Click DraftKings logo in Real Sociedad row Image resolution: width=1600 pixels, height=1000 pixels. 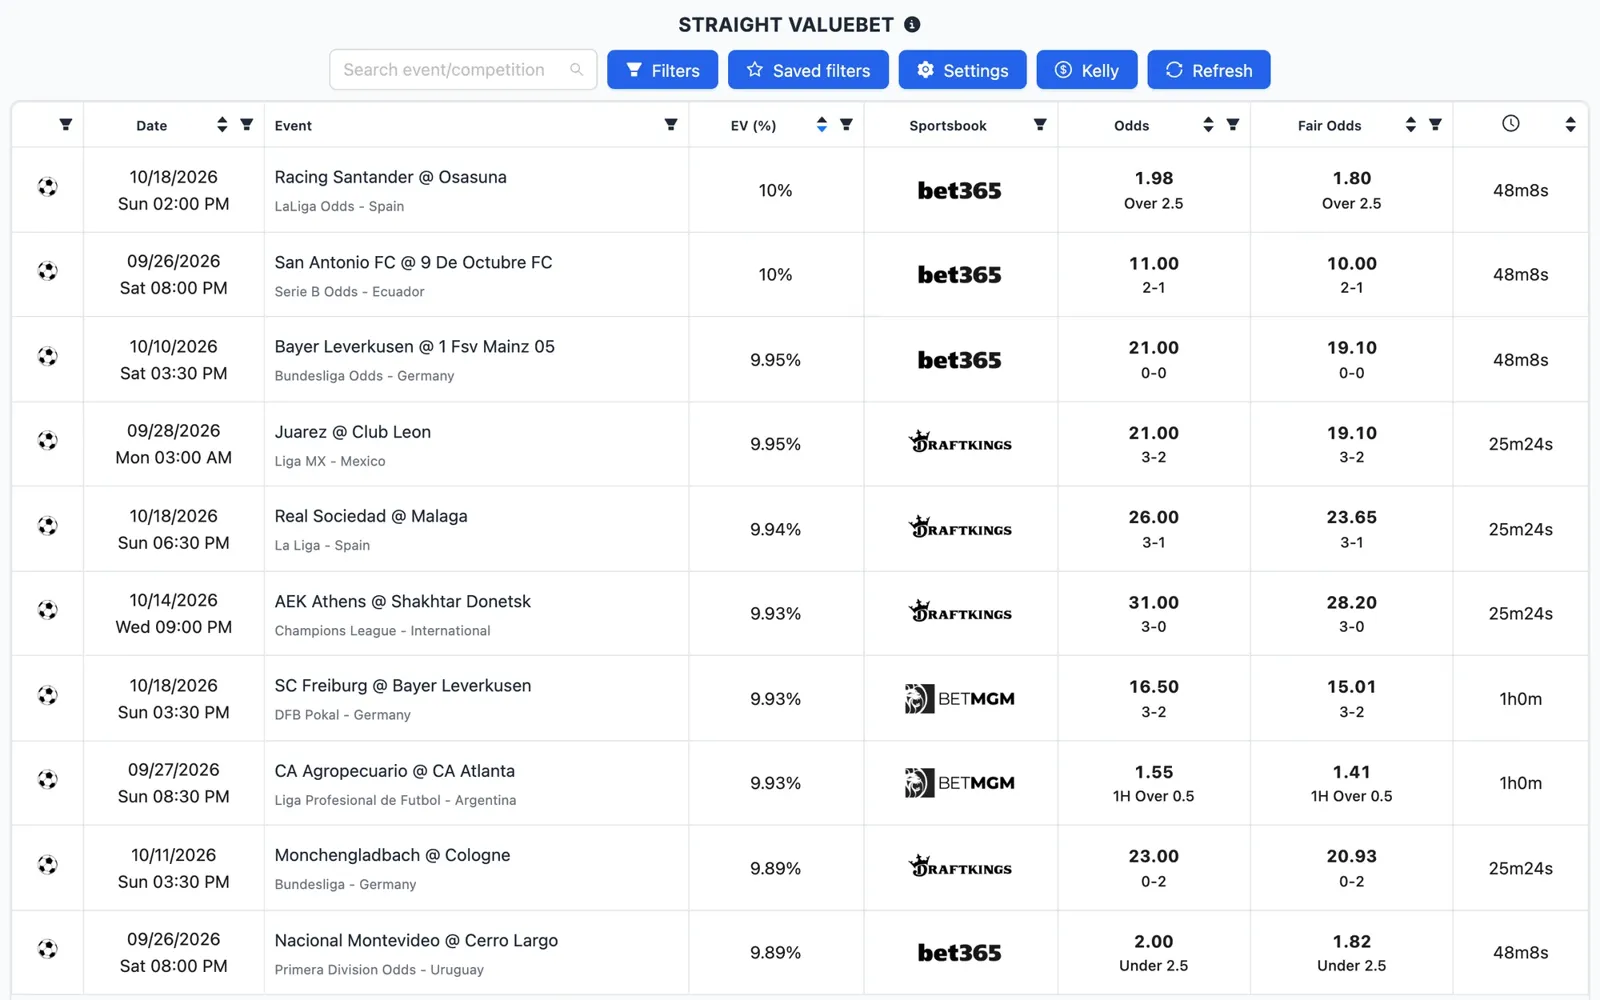(x=960, y=527)
